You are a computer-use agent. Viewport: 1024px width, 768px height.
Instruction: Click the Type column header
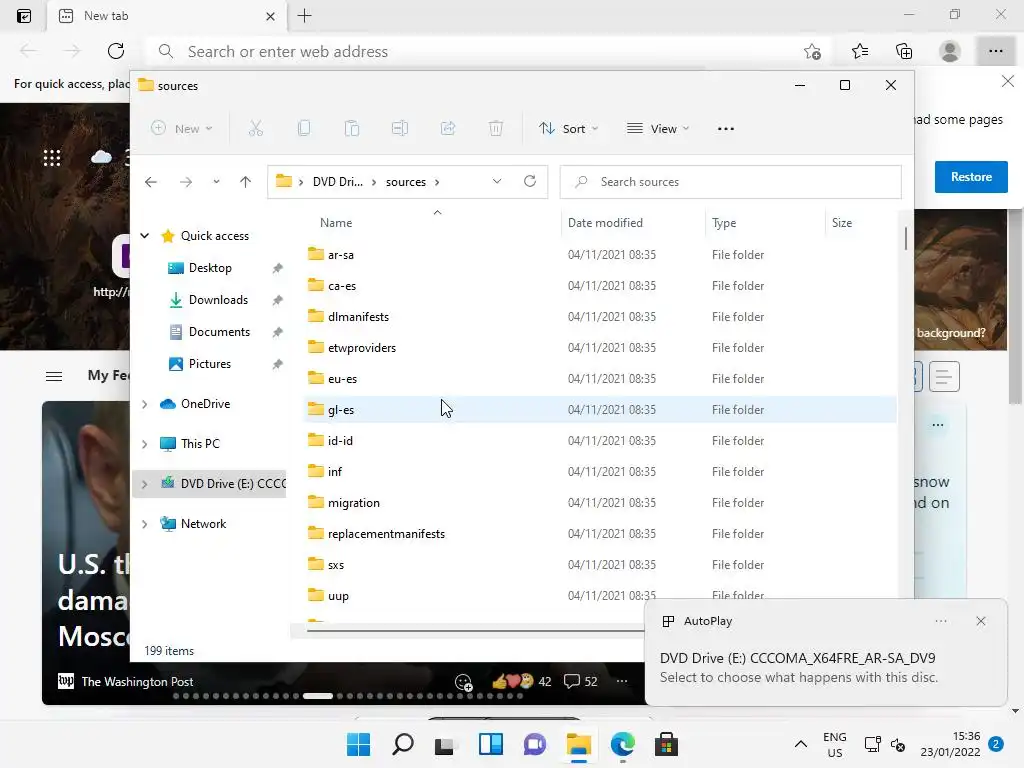click(724, 223)
